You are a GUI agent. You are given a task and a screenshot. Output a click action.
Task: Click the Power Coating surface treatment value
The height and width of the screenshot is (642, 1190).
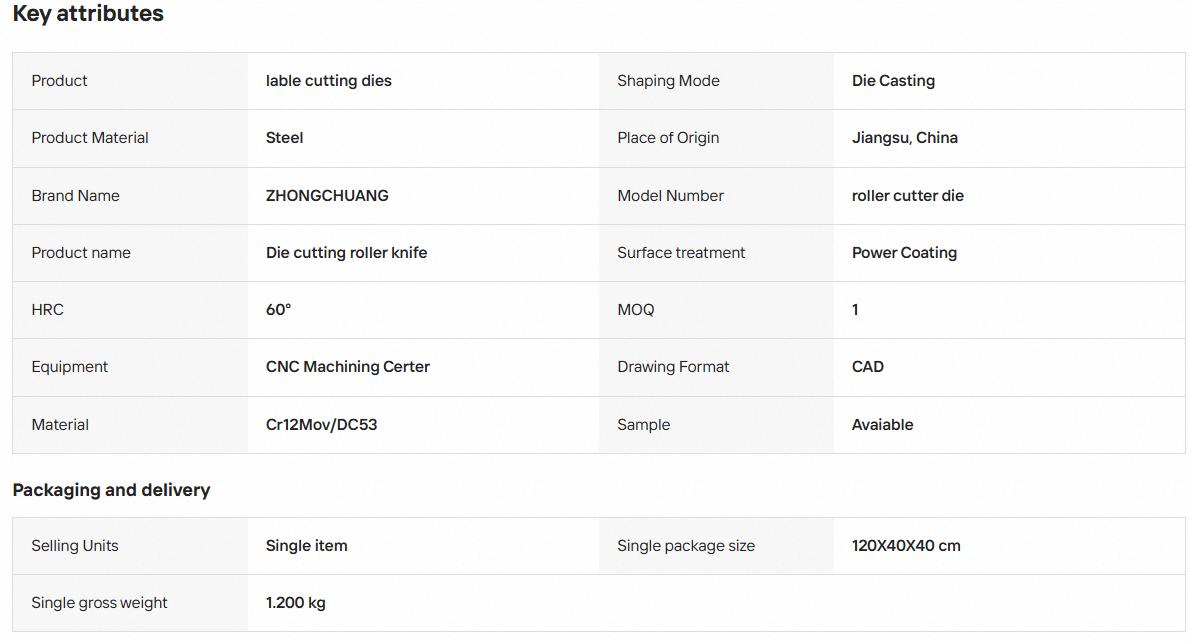click(x=904, y=252)
